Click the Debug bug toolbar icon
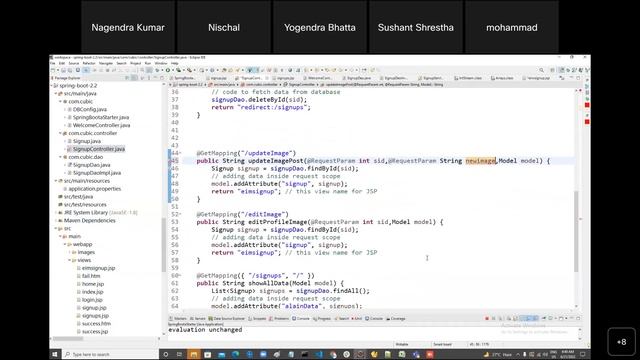 coord(157,70)
